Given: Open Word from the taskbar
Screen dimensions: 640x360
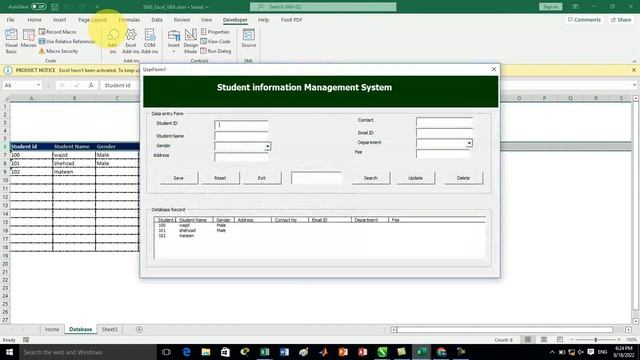Looking at the screenshot, I should (284, 352).
